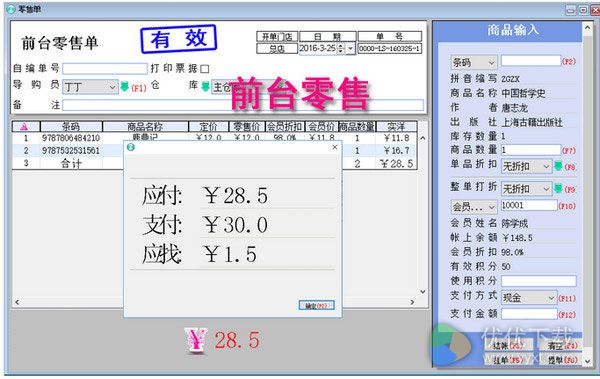The image size is (600, 379).
Task: Click the ￥28.5 total cell in table
Action: [x=397, y=163]
